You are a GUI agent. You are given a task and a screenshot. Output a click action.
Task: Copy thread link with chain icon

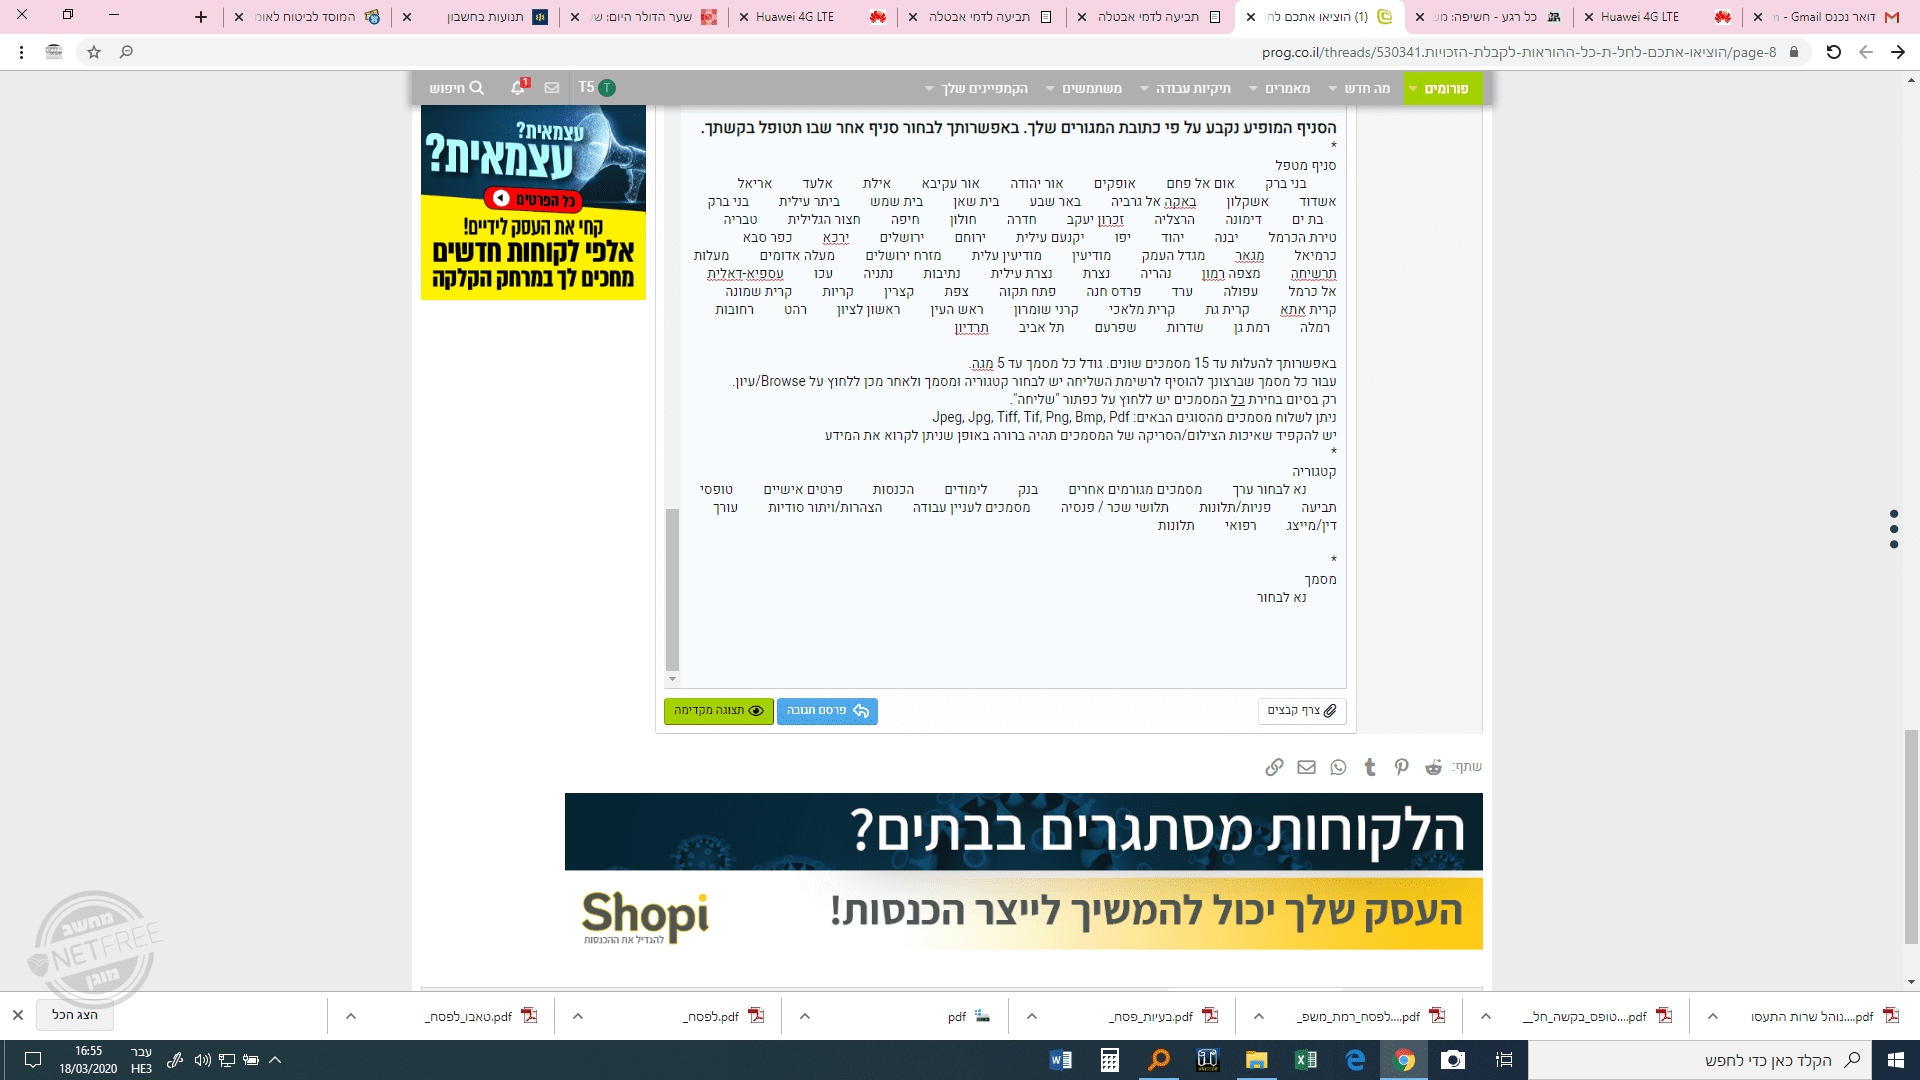click(1274, 767)
